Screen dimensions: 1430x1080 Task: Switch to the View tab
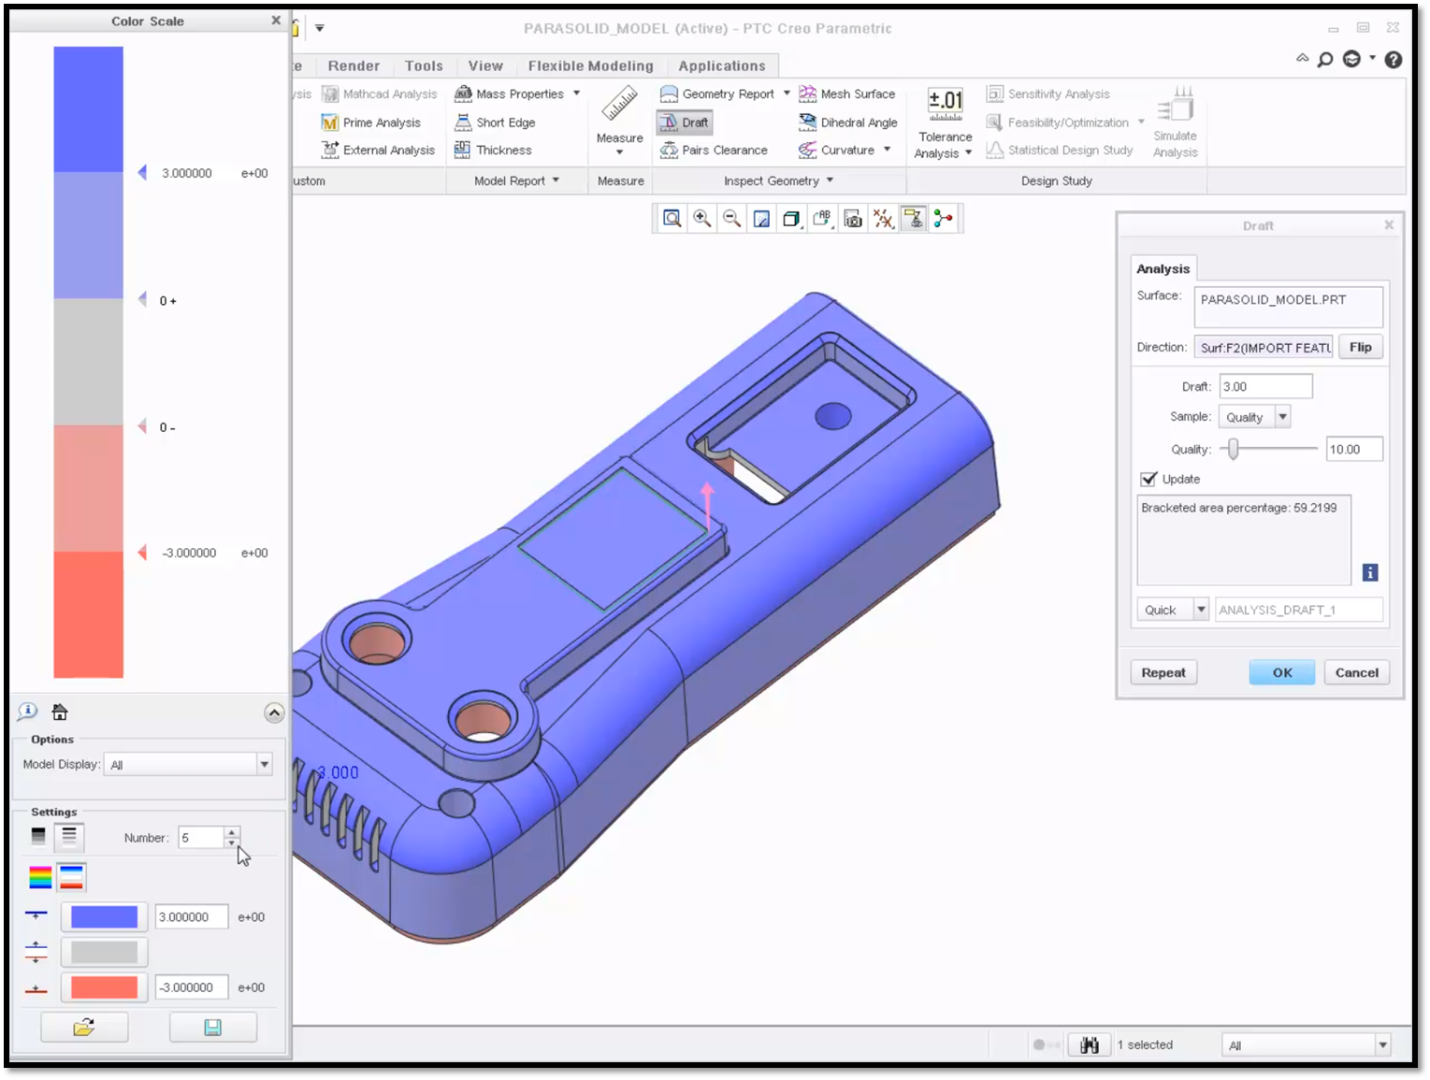486,66
